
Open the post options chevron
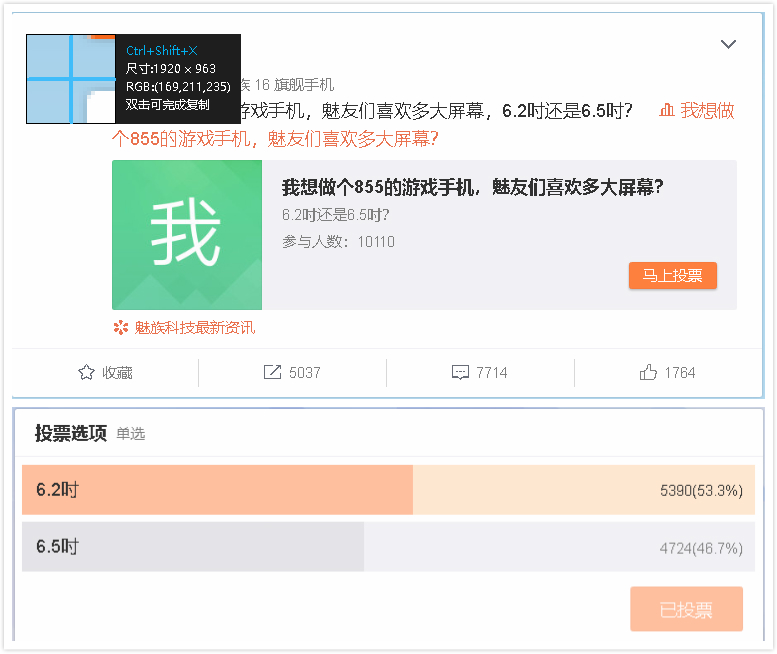pos(728,44)
